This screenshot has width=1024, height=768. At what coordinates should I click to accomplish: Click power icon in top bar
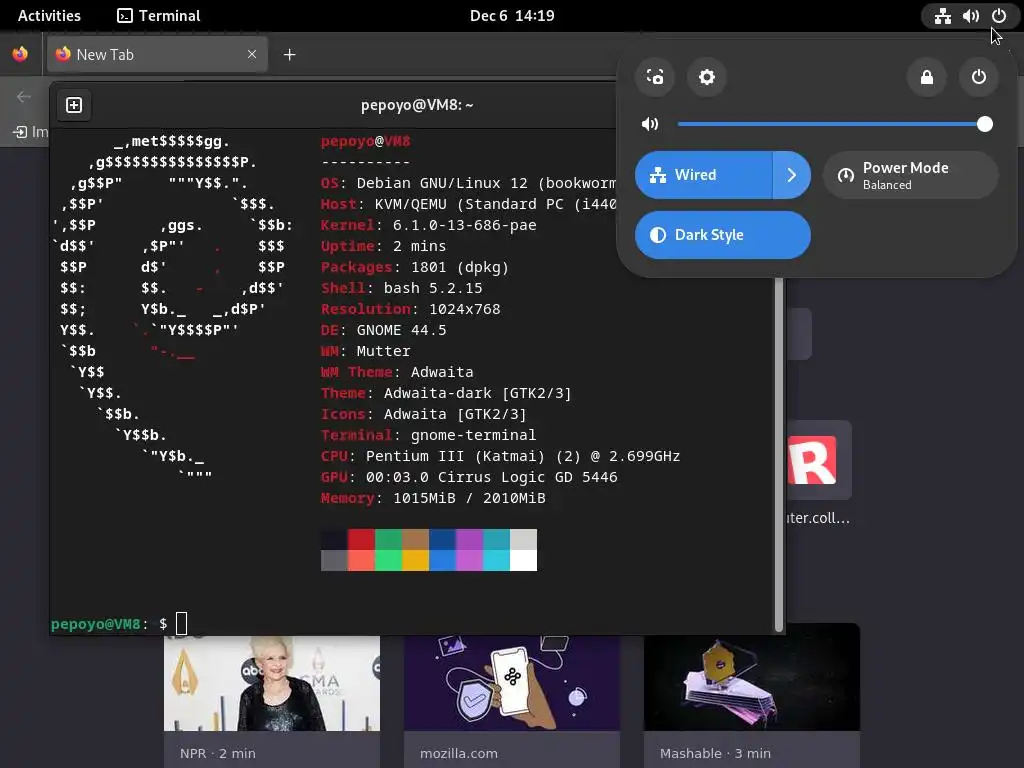pos(999,16)
